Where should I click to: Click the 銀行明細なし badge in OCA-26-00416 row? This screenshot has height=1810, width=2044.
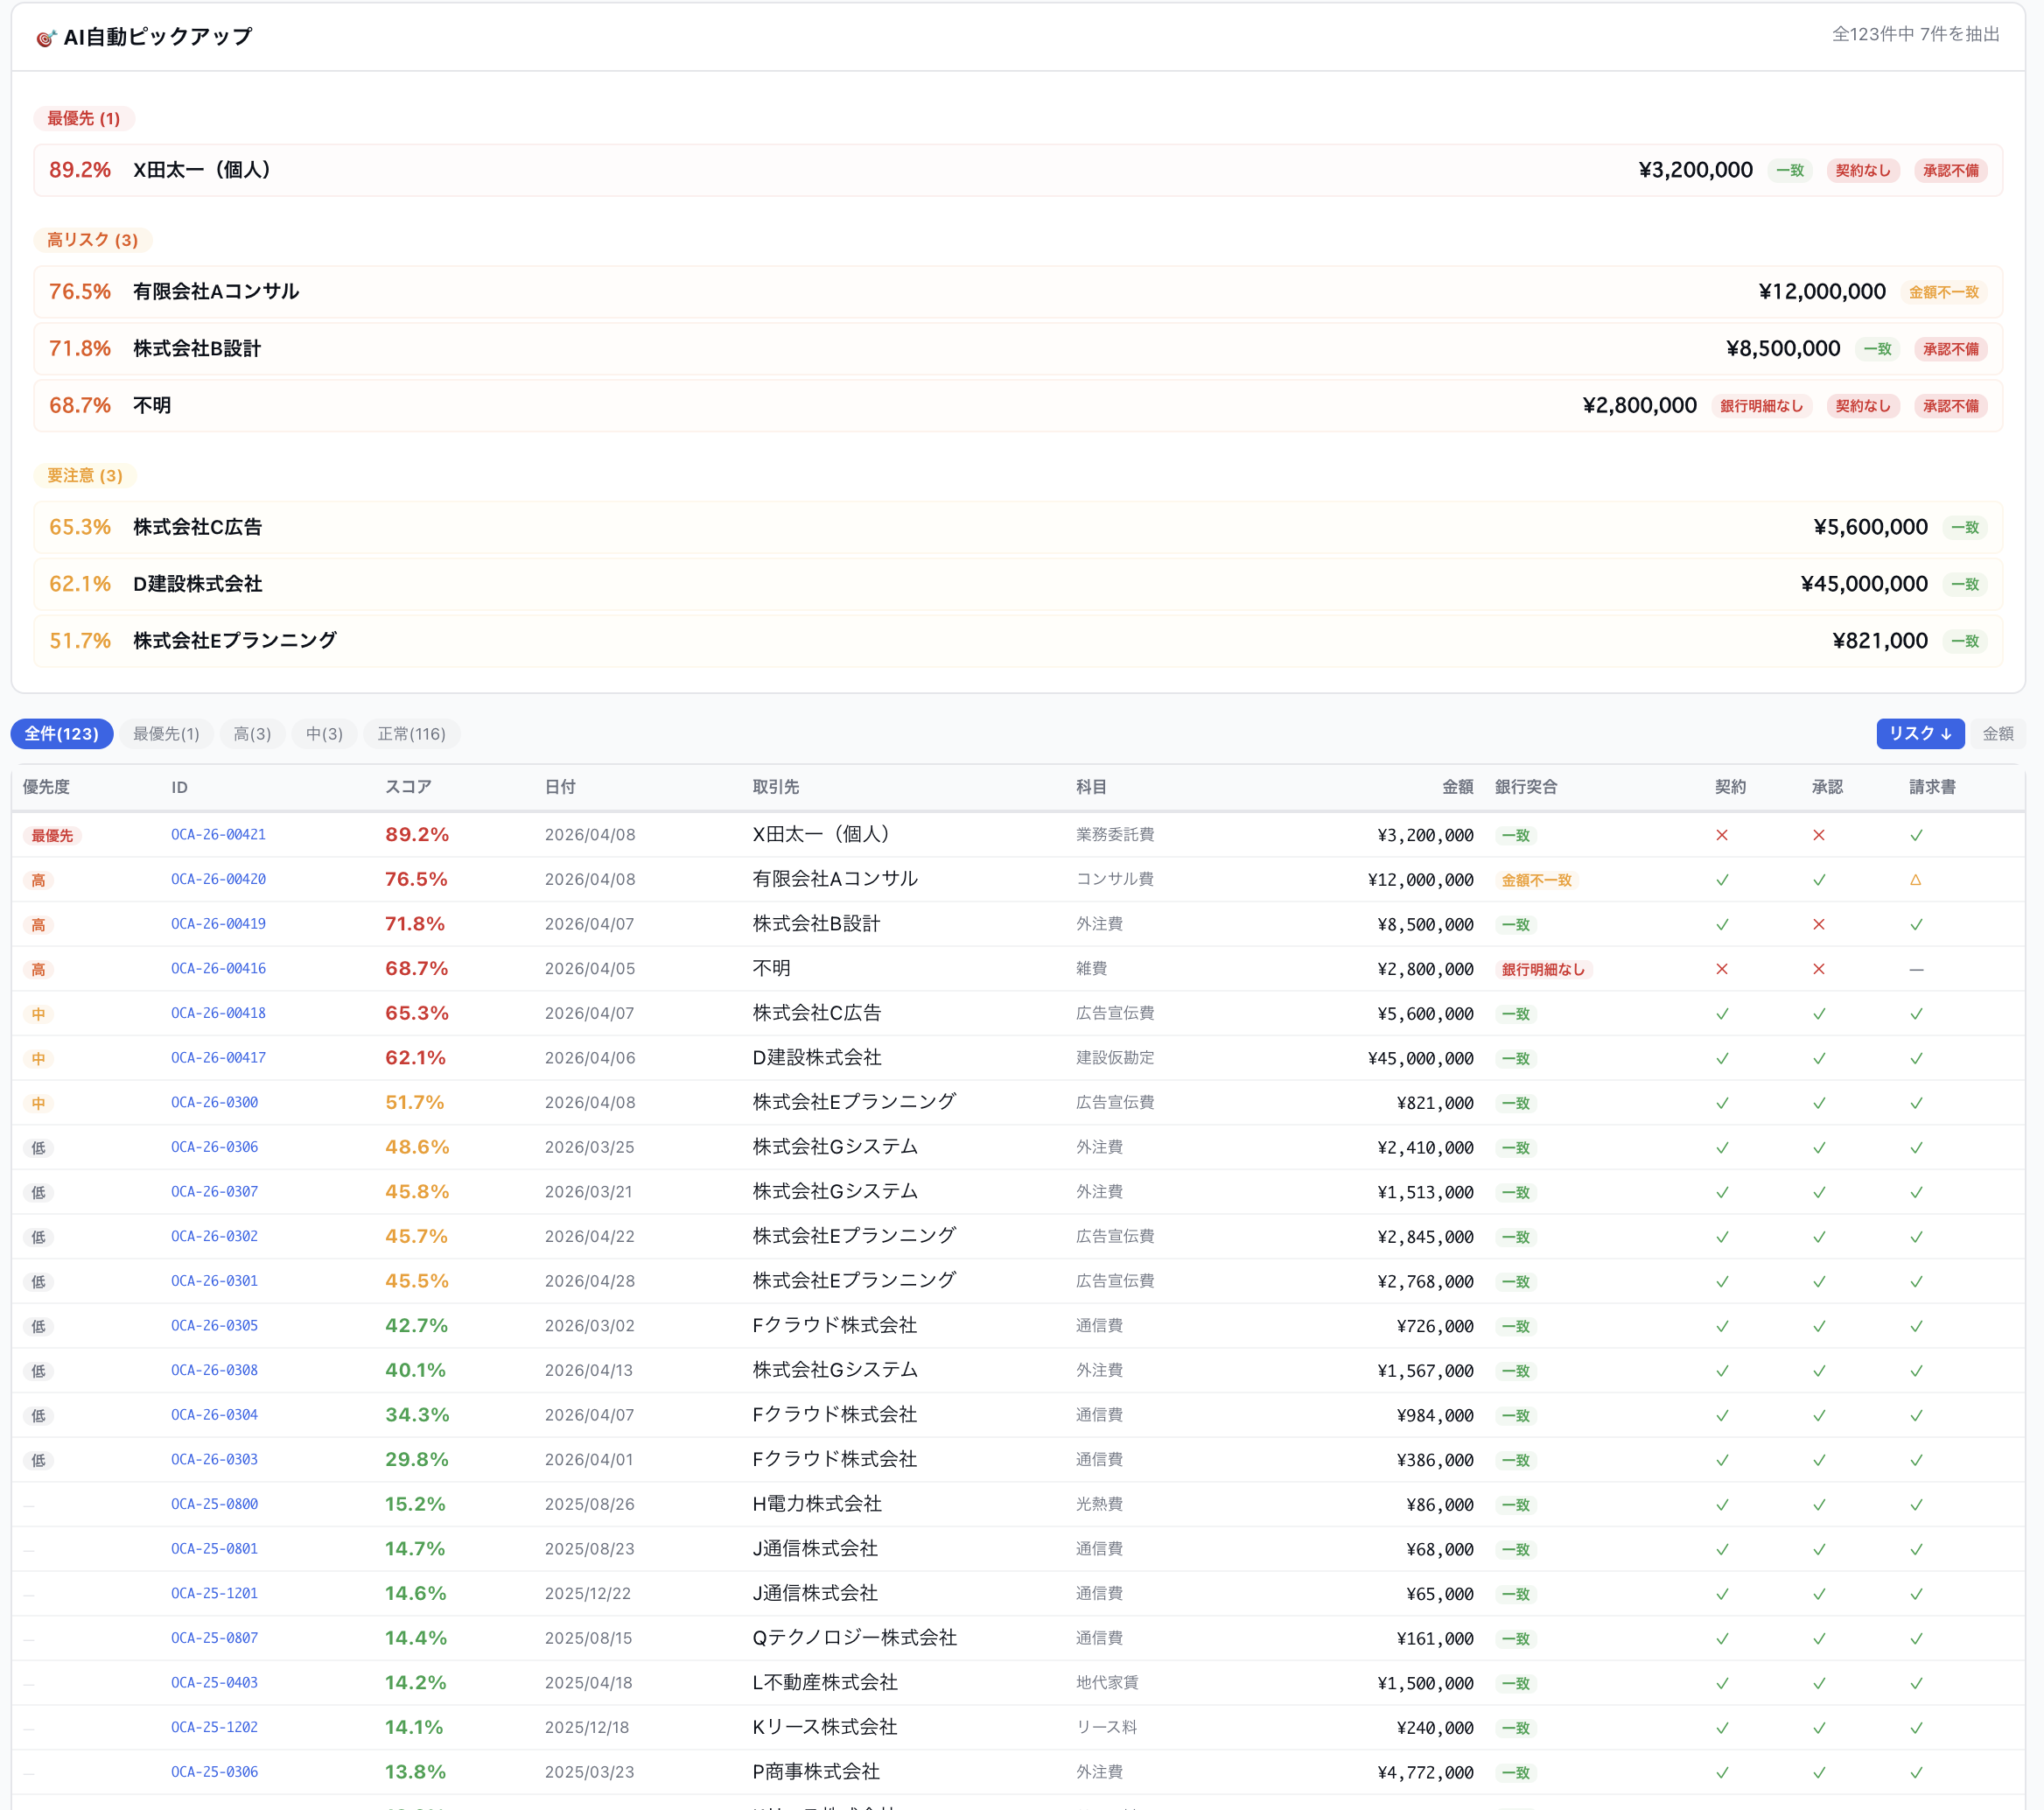coord(1543,969)
